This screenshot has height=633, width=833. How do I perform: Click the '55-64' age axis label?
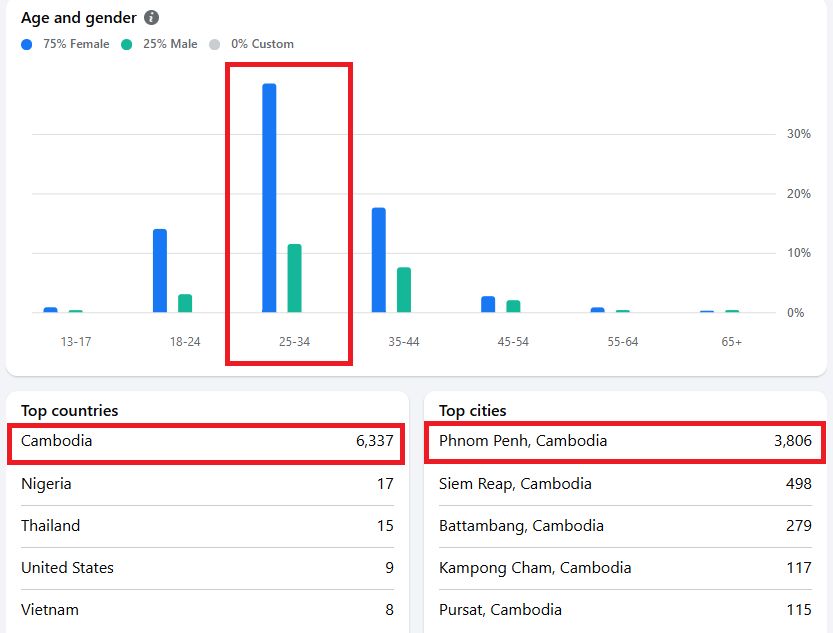(x=623, y=341)
